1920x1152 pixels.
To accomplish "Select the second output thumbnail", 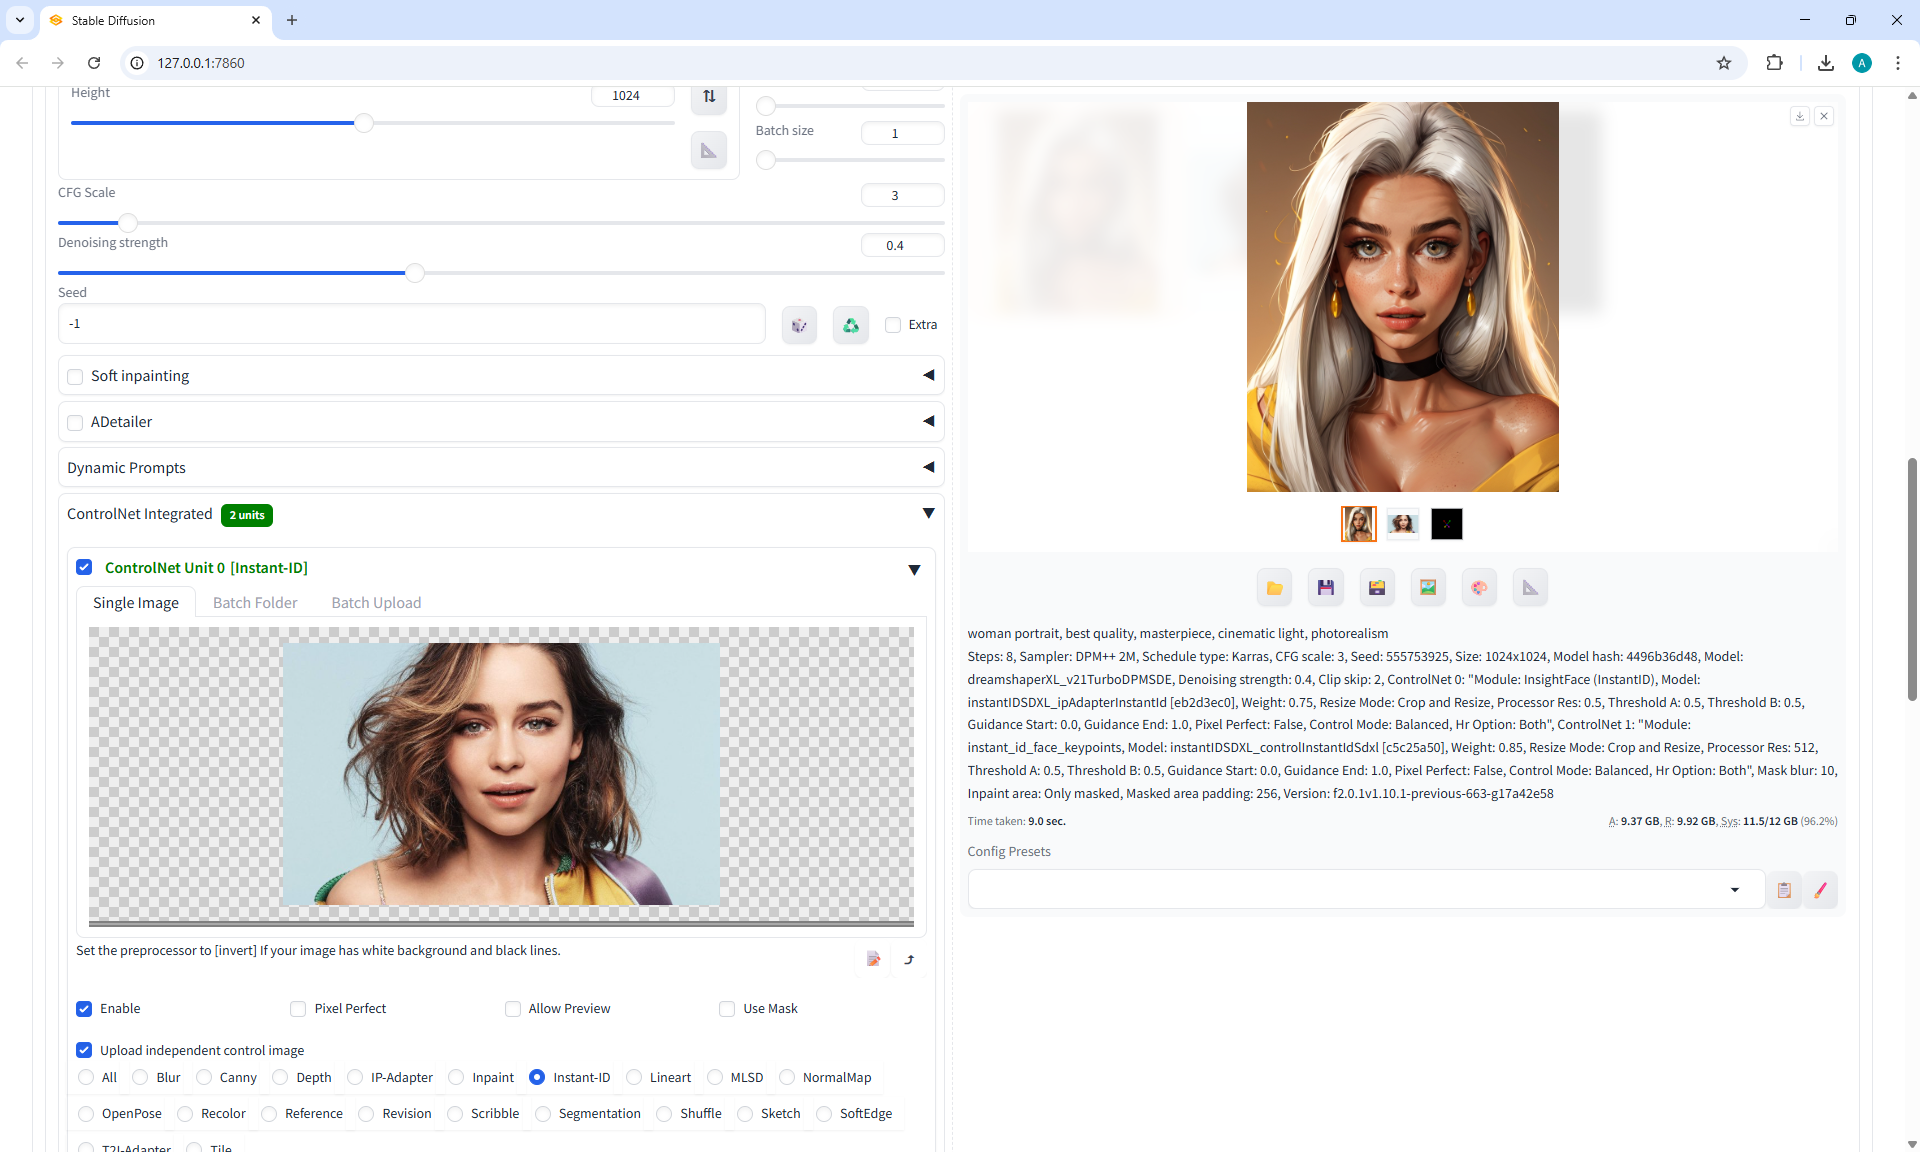I will pyautogui.click(x=1402, y=524).
